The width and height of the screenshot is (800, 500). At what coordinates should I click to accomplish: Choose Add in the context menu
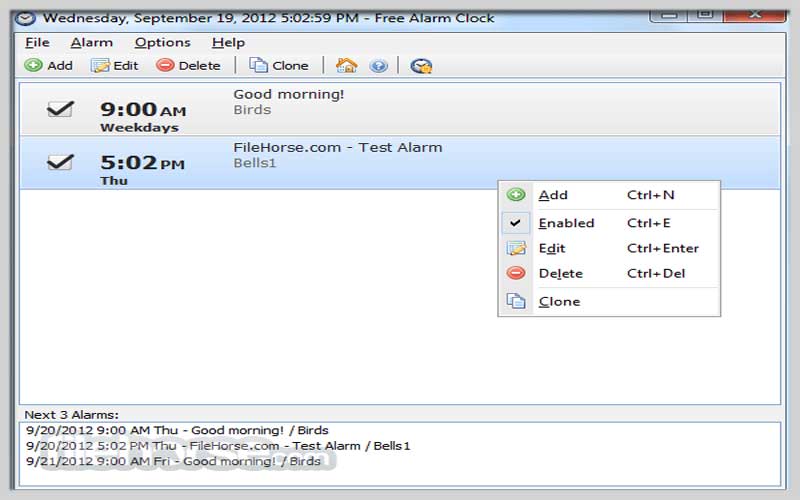(609, 195)
